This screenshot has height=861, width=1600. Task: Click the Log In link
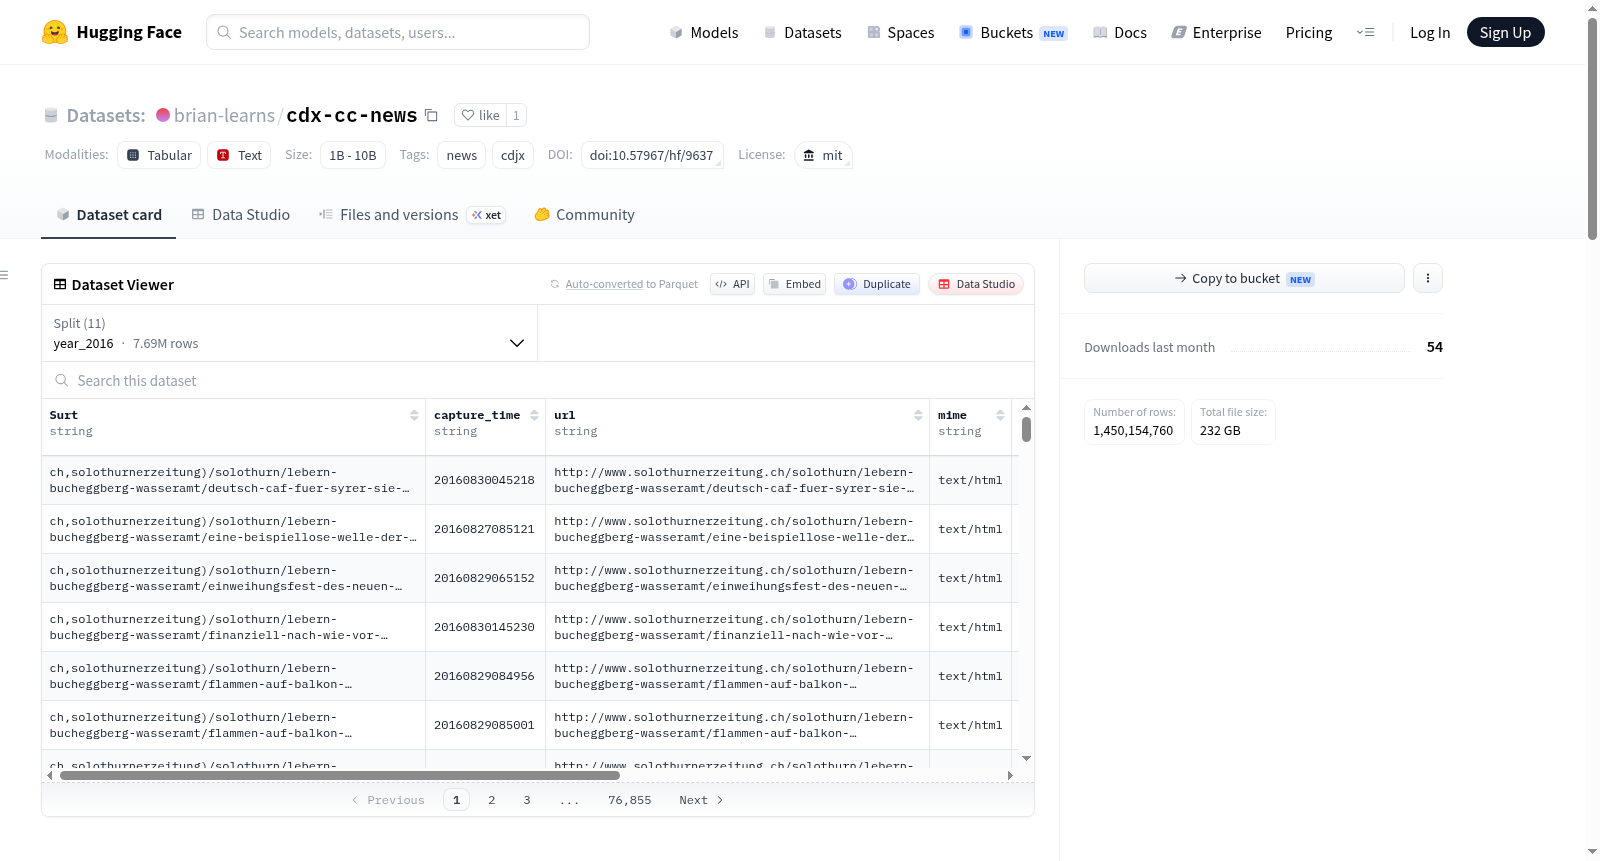1430,32
